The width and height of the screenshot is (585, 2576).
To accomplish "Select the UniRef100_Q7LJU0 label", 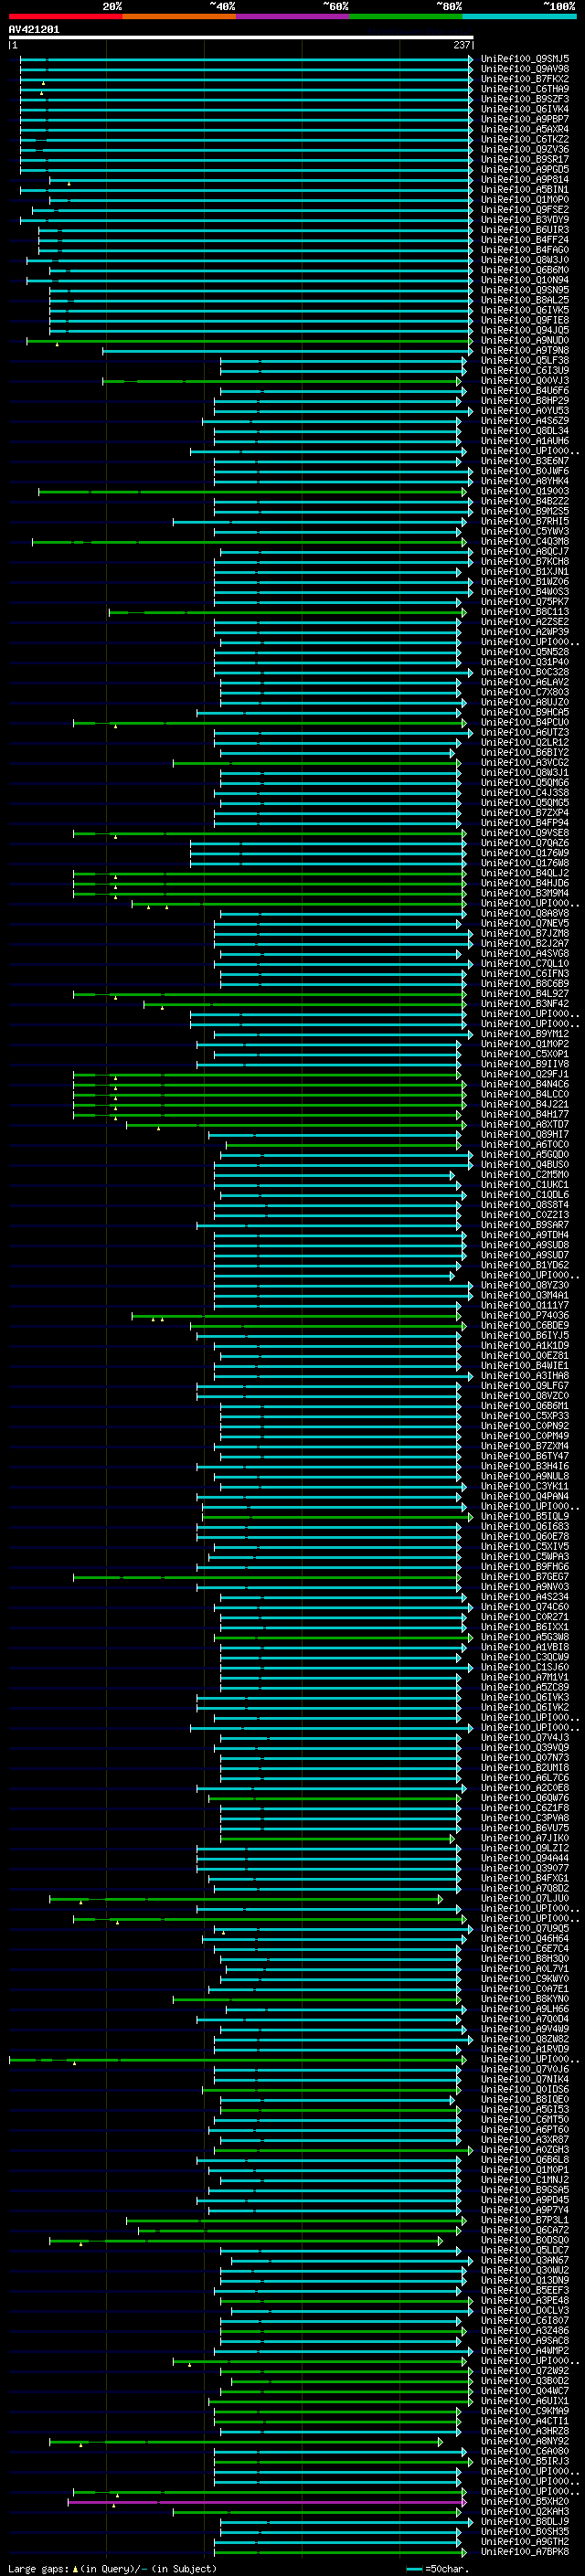I will point(525,1899).
